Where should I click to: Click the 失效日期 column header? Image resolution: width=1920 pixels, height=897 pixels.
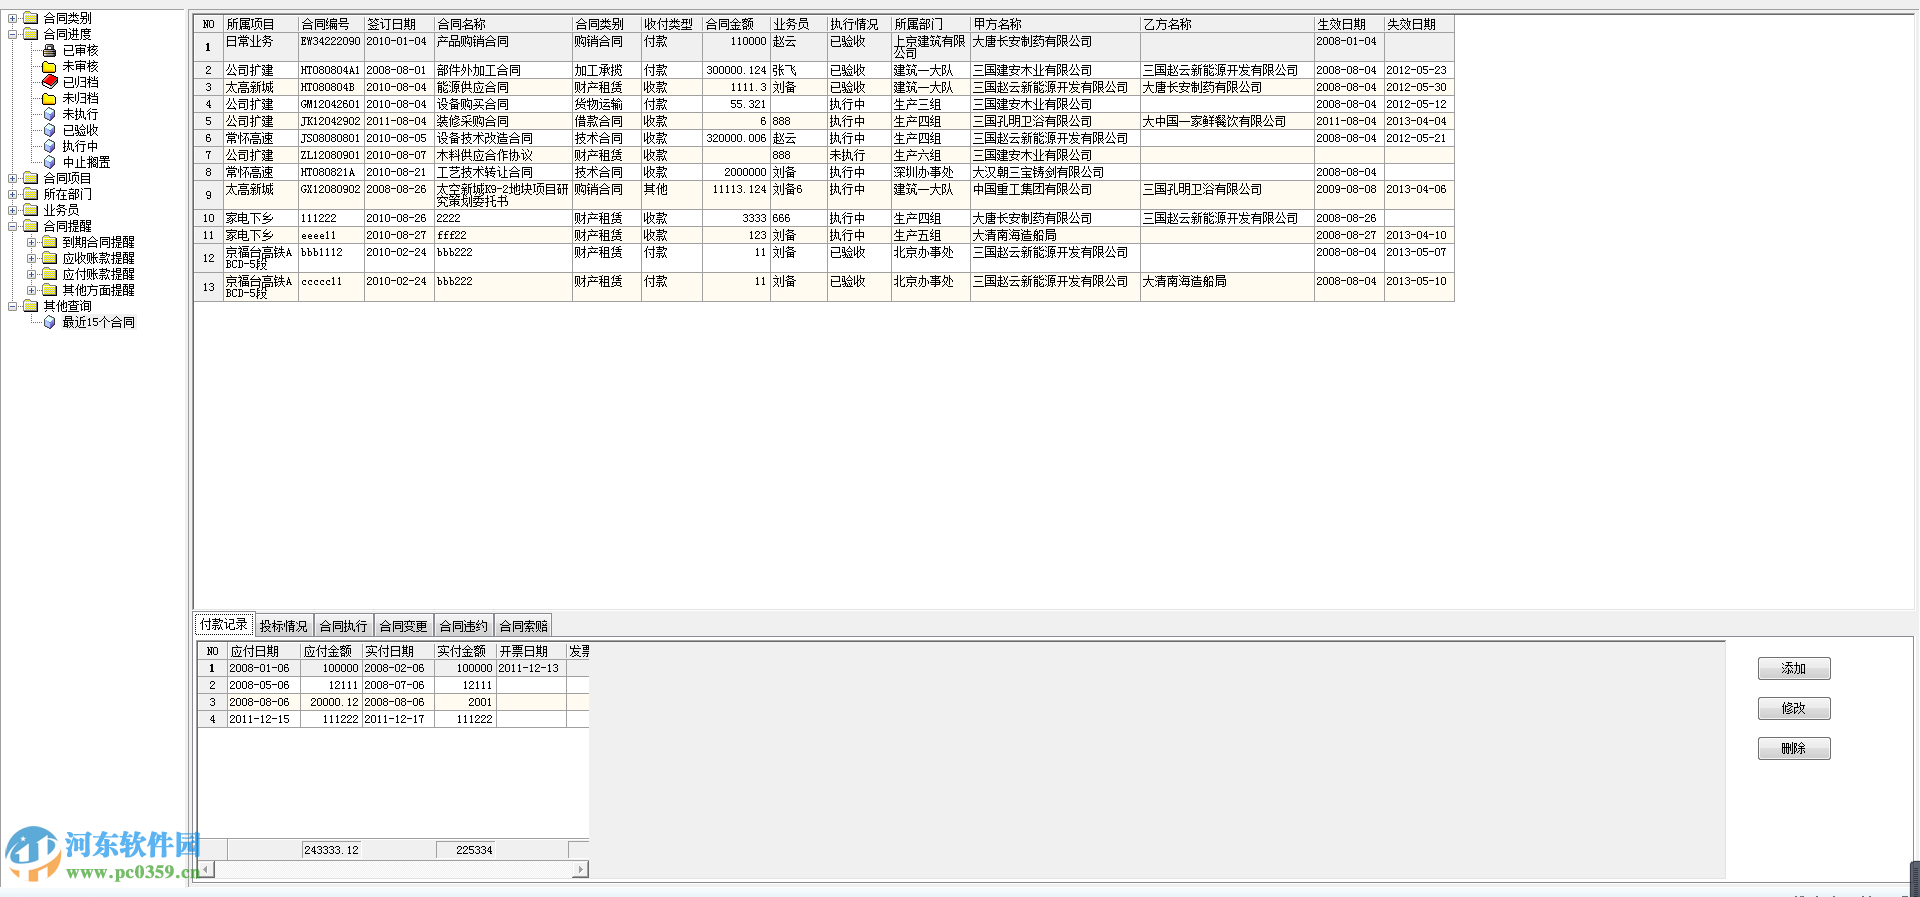click(x=1418, y=24)
